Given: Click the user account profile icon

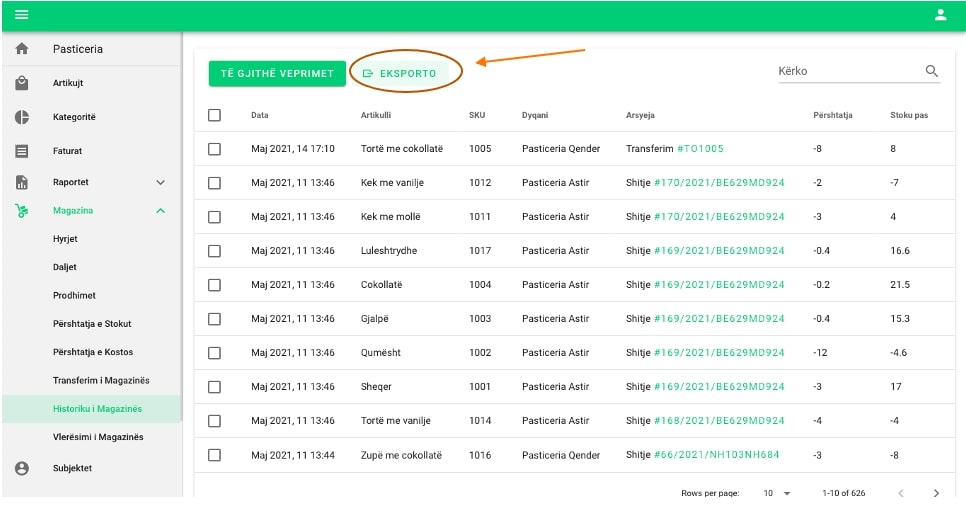Looking at the screenshot, I should [x=940, y=15].
